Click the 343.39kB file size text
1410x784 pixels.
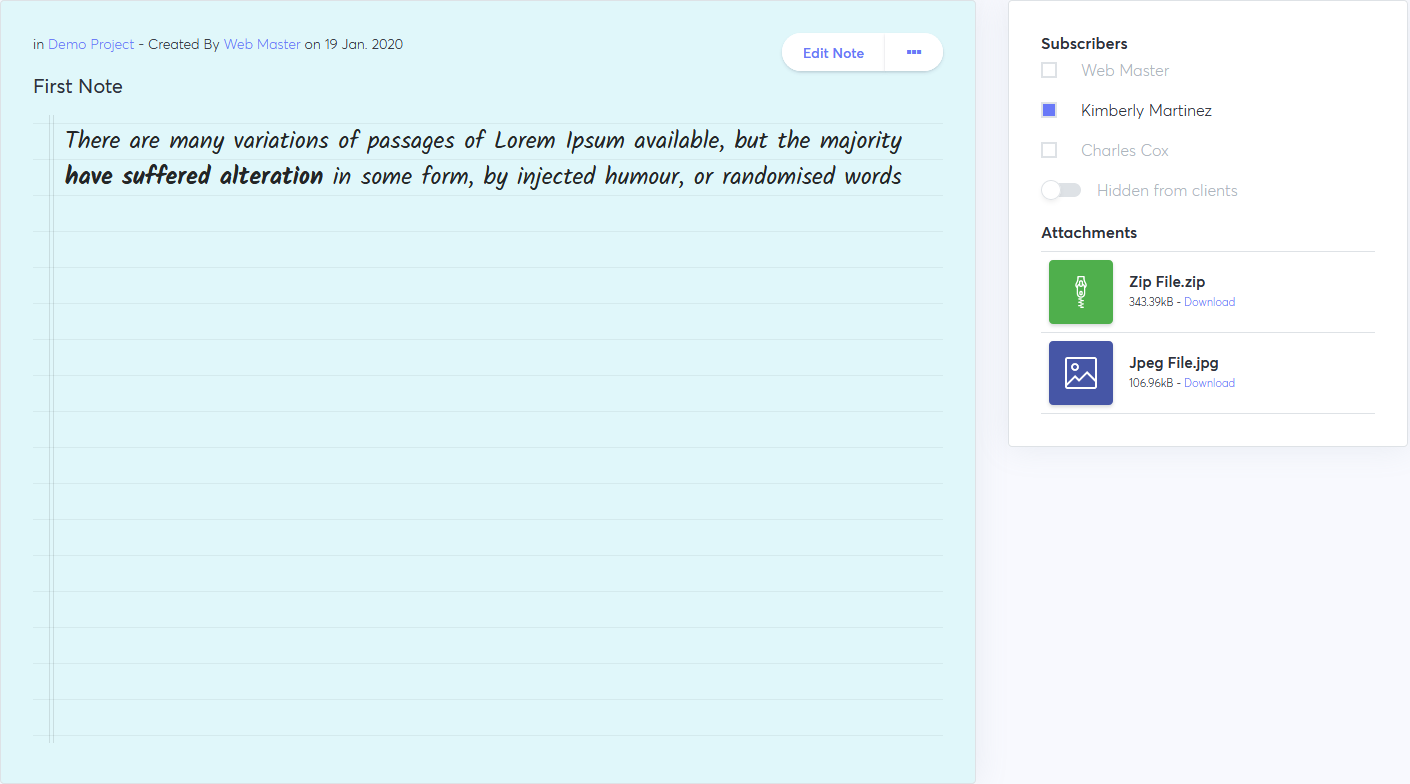(x=1151, y=302)
